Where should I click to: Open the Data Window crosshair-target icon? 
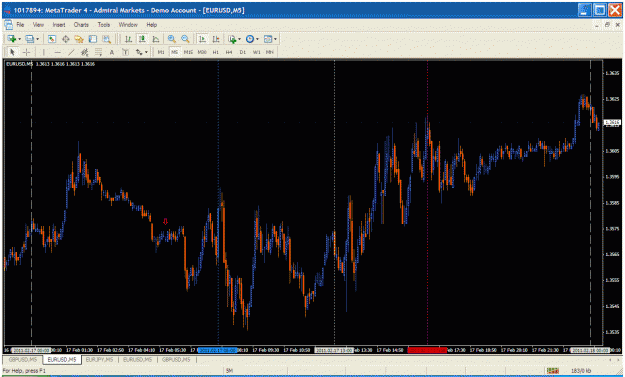coord(65,39)
